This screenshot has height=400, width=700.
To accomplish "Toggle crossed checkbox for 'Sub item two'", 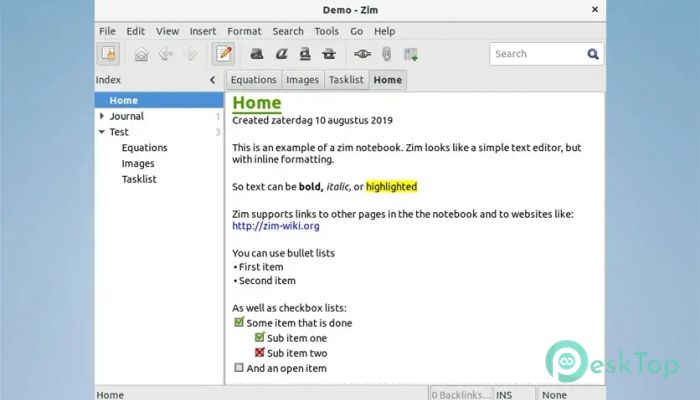I will click(260, 352).
